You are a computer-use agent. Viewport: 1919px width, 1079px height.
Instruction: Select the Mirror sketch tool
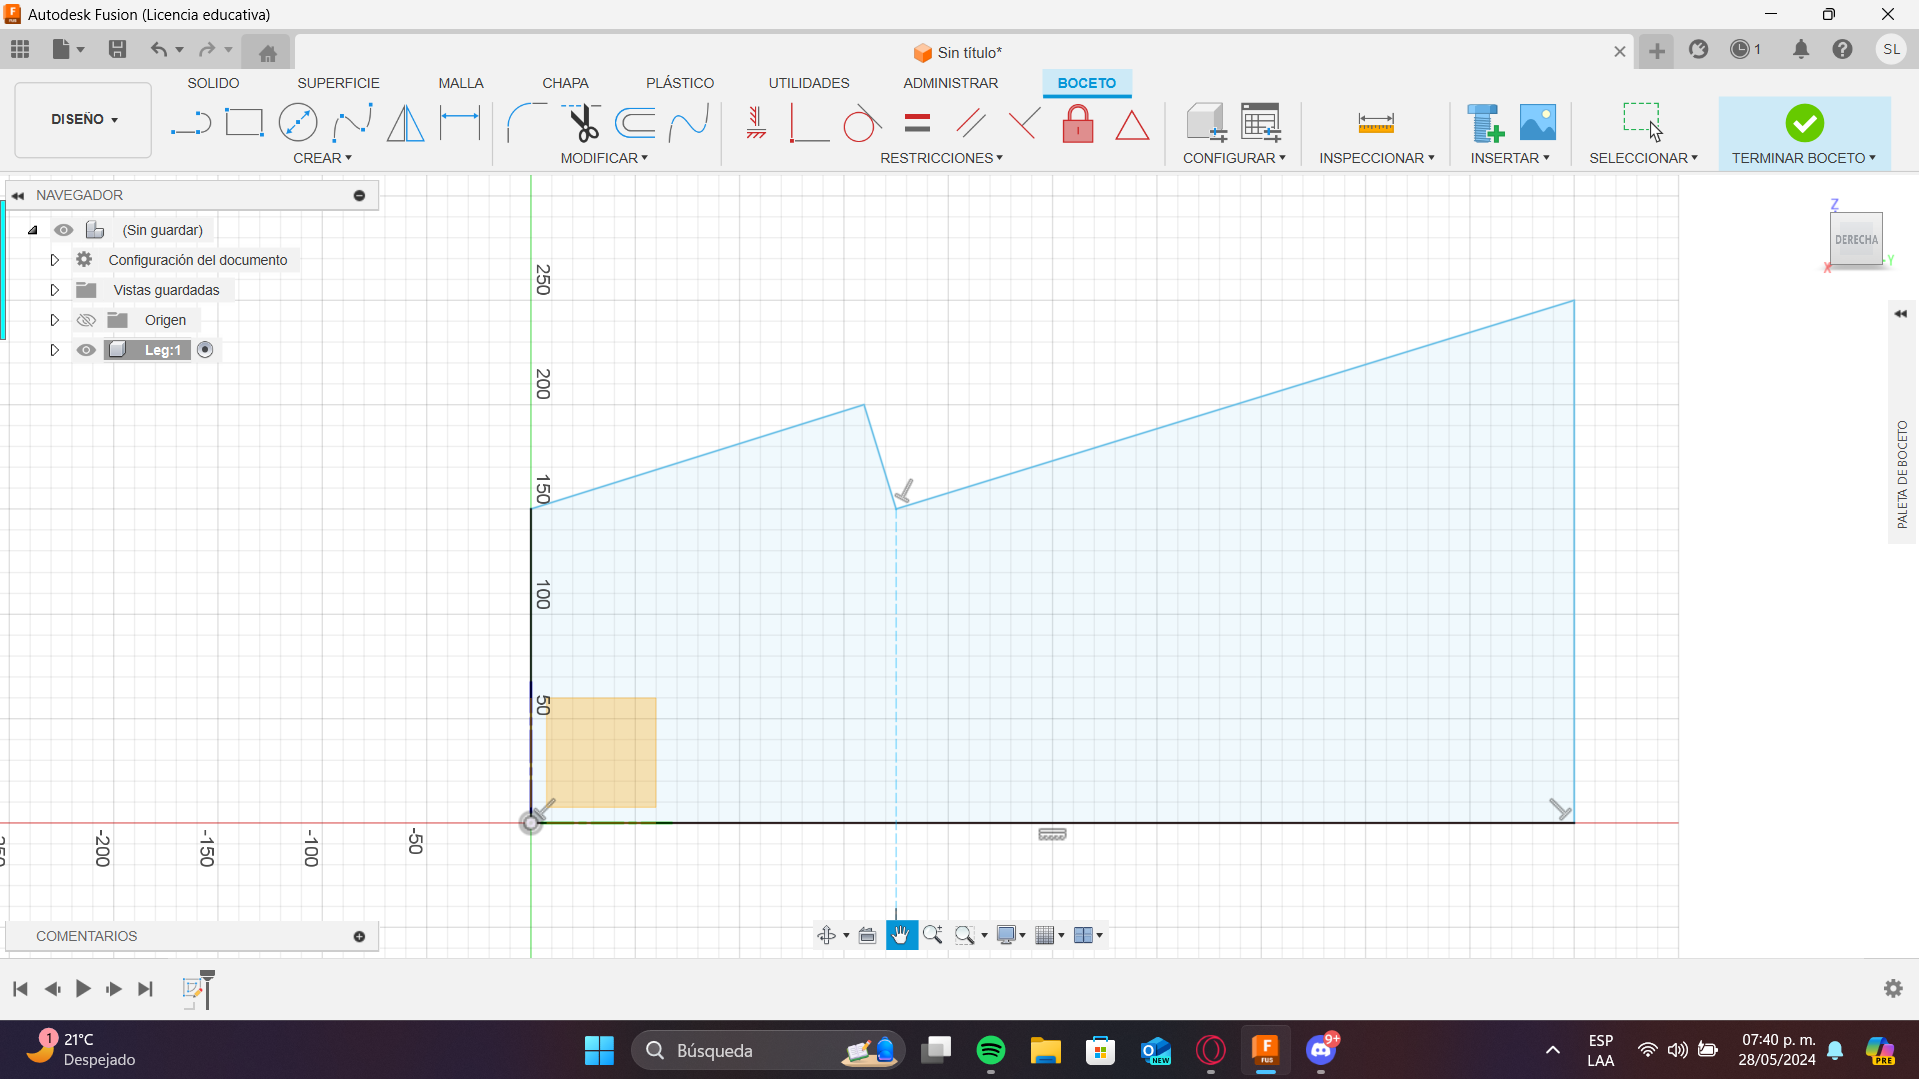click(405, 123)
